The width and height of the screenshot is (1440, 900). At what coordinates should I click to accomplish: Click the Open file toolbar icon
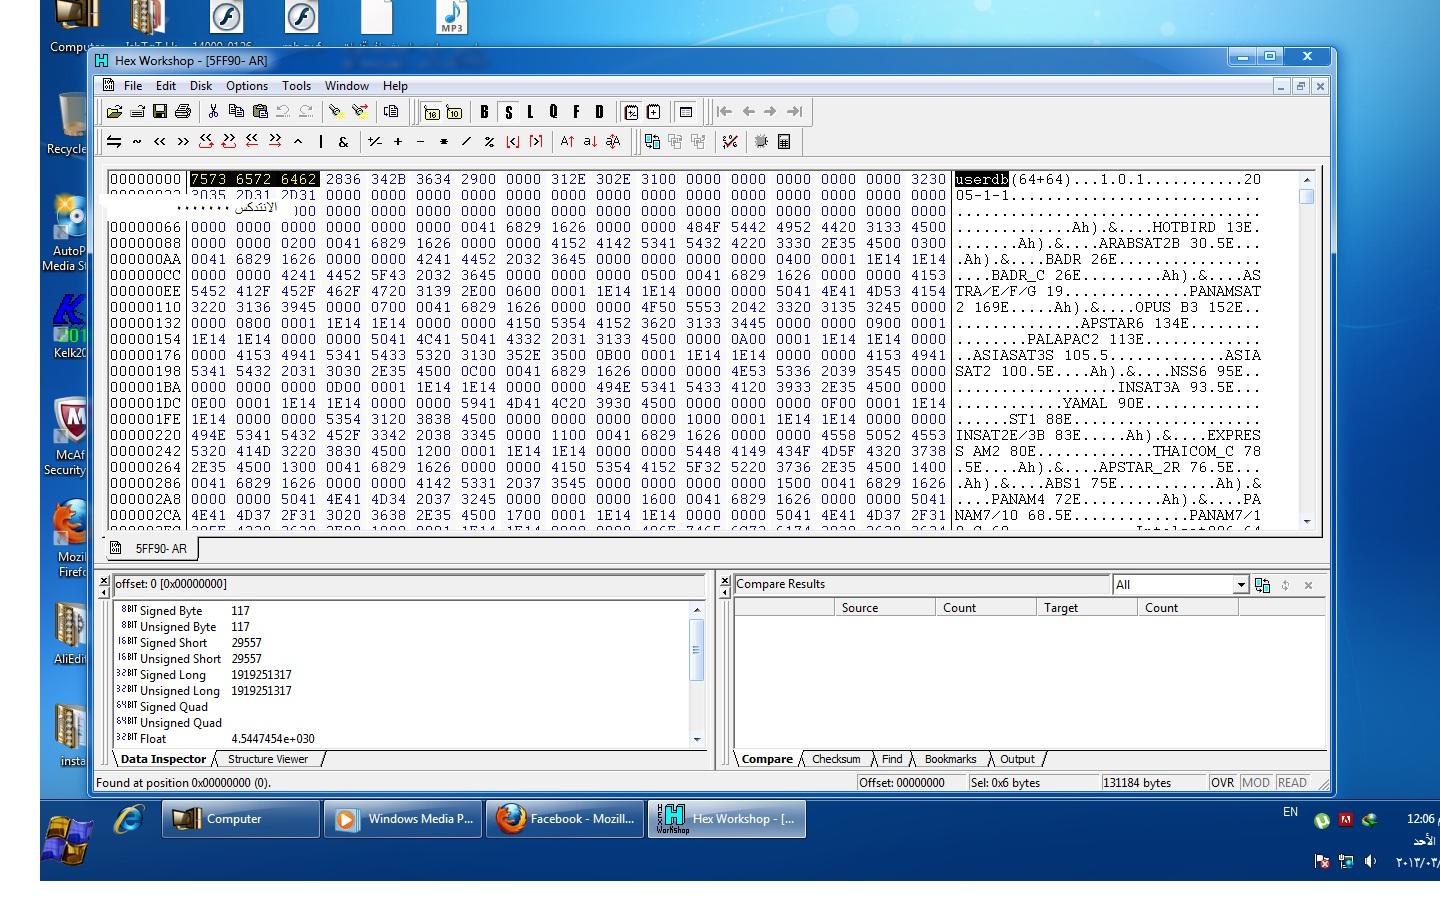click(114, 112)
